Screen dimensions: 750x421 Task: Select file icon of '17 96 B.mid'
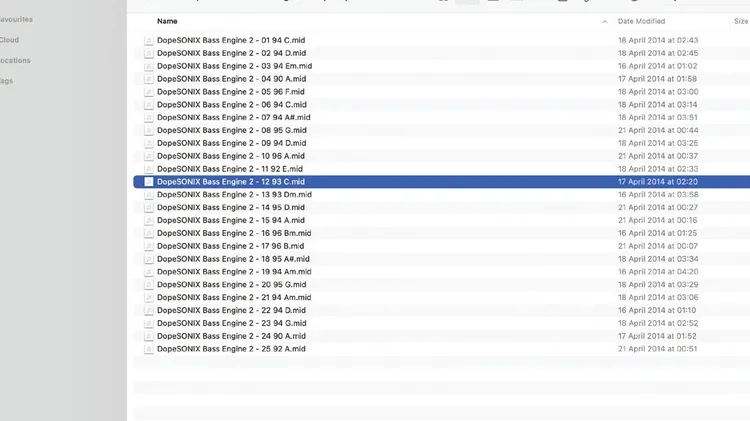(149, 247)
